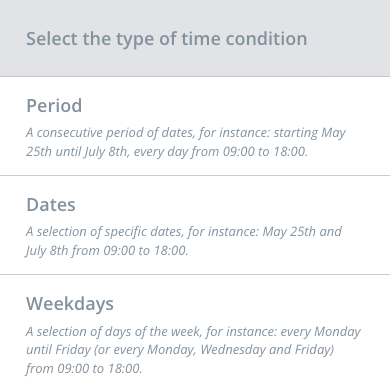390x390 pixels.
Task: Click 'from 09:00 to 18:00' under Weekdays
Action: 84,369
